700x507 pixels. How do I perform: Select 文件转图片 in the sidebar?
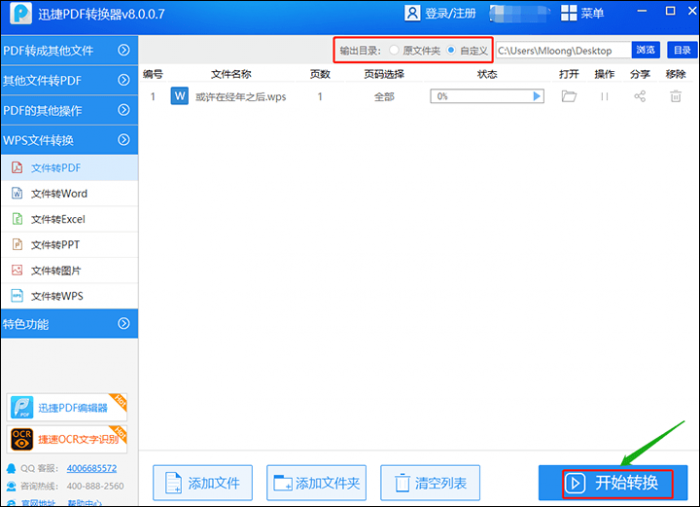[69, 270]
